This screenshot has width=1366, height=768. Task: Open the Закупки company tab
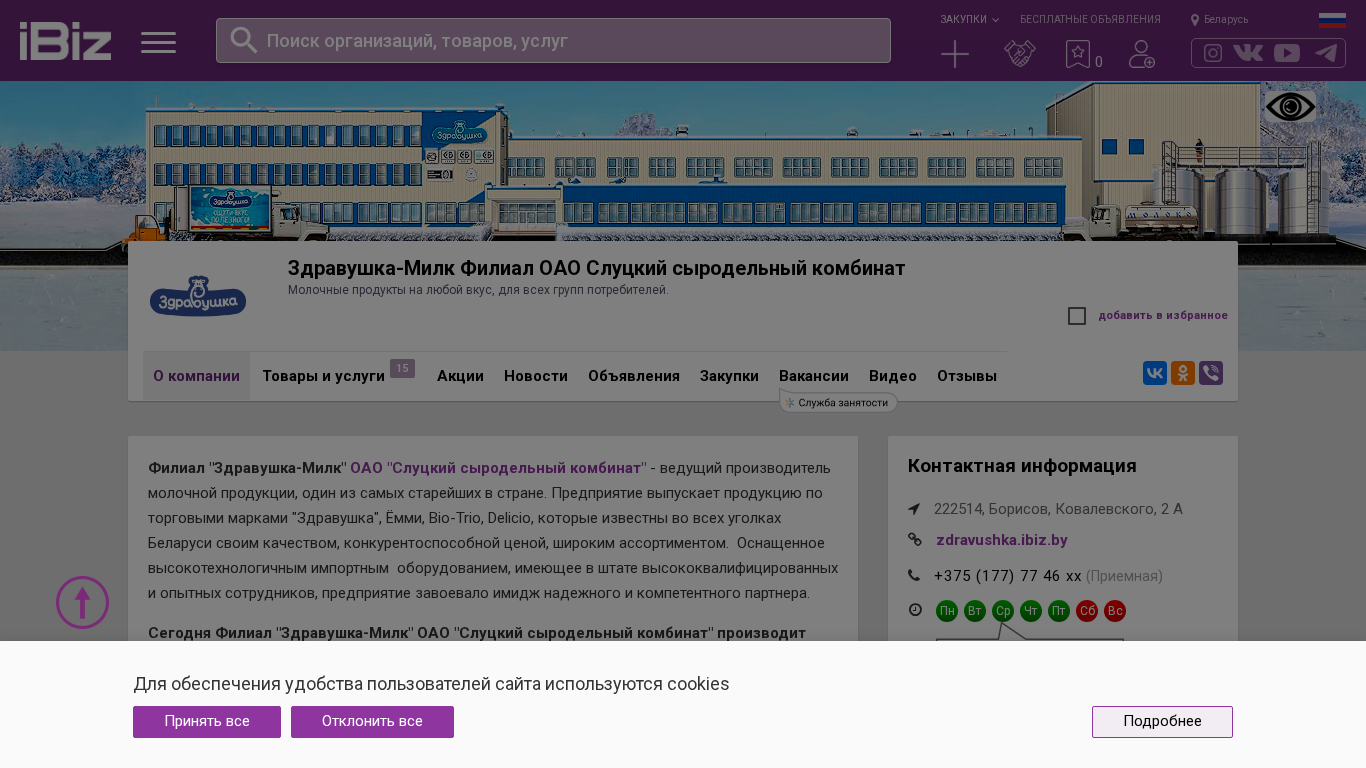click(729, 376)
